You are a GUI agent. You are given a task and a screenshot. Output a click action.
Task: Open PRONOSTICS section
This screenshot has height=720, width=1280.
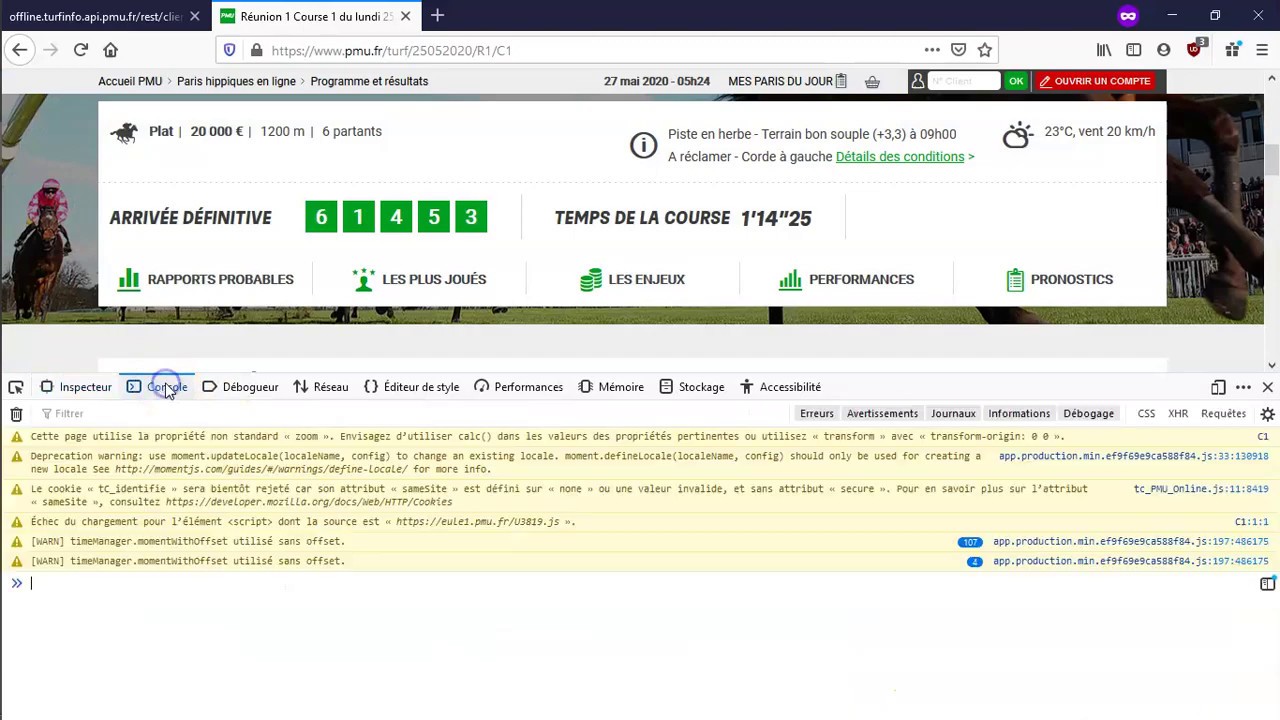(1060, 280)
